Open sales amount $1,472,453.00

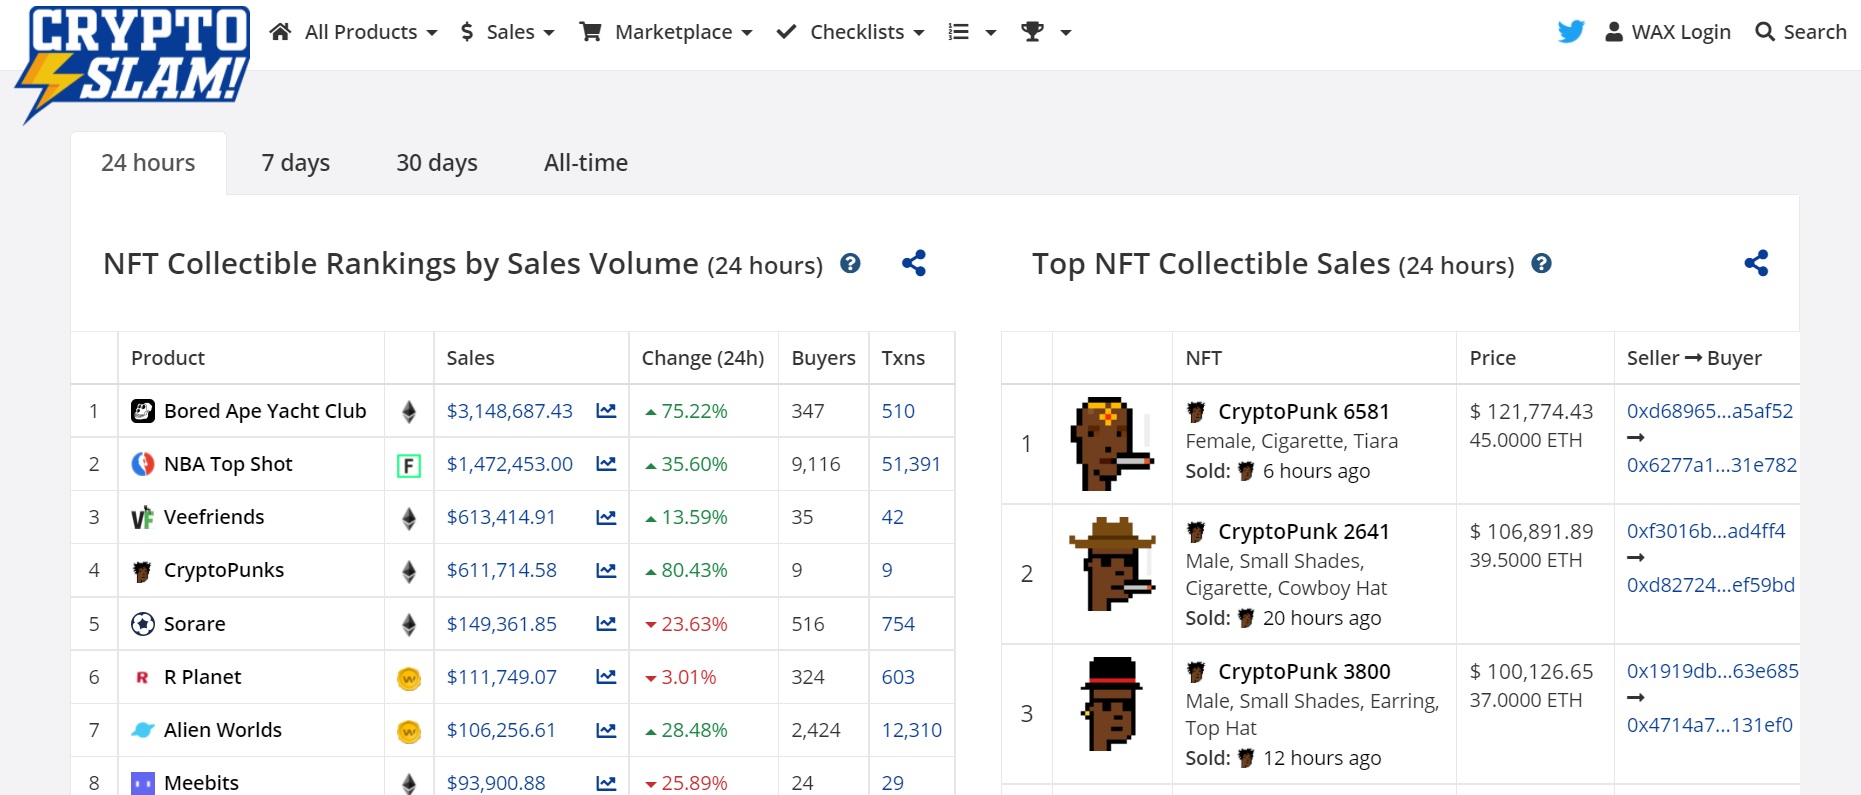tap(510, 464)
